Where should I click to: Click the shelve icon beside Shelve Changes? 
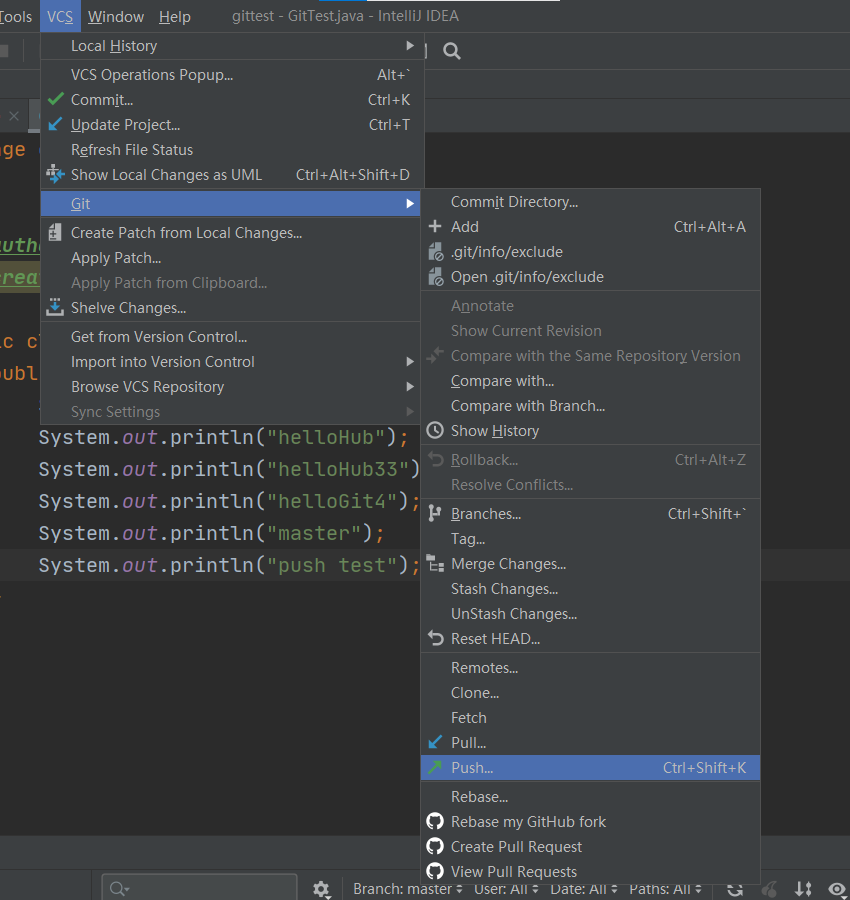click(x=55, y=308)
